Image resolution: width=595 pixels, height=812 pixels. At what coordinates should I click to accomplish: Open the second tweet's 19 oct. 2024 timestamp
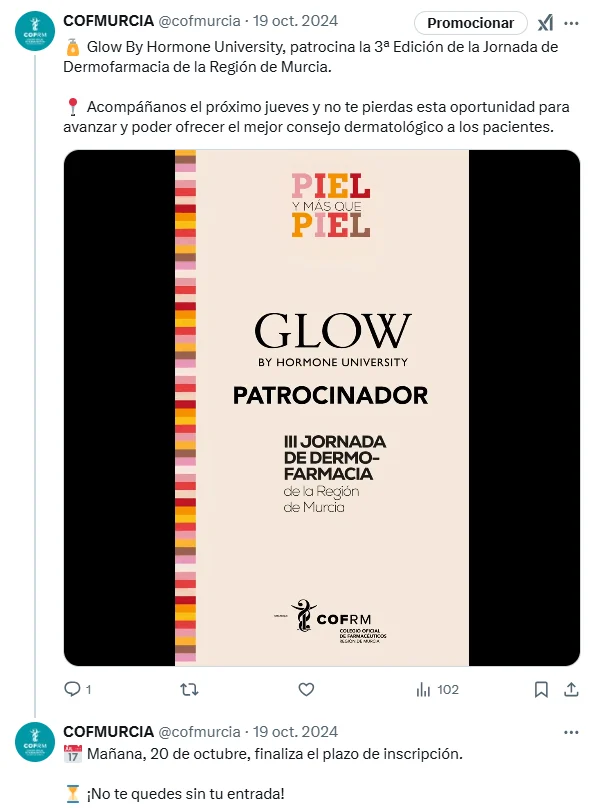click(x=295, y=731)
